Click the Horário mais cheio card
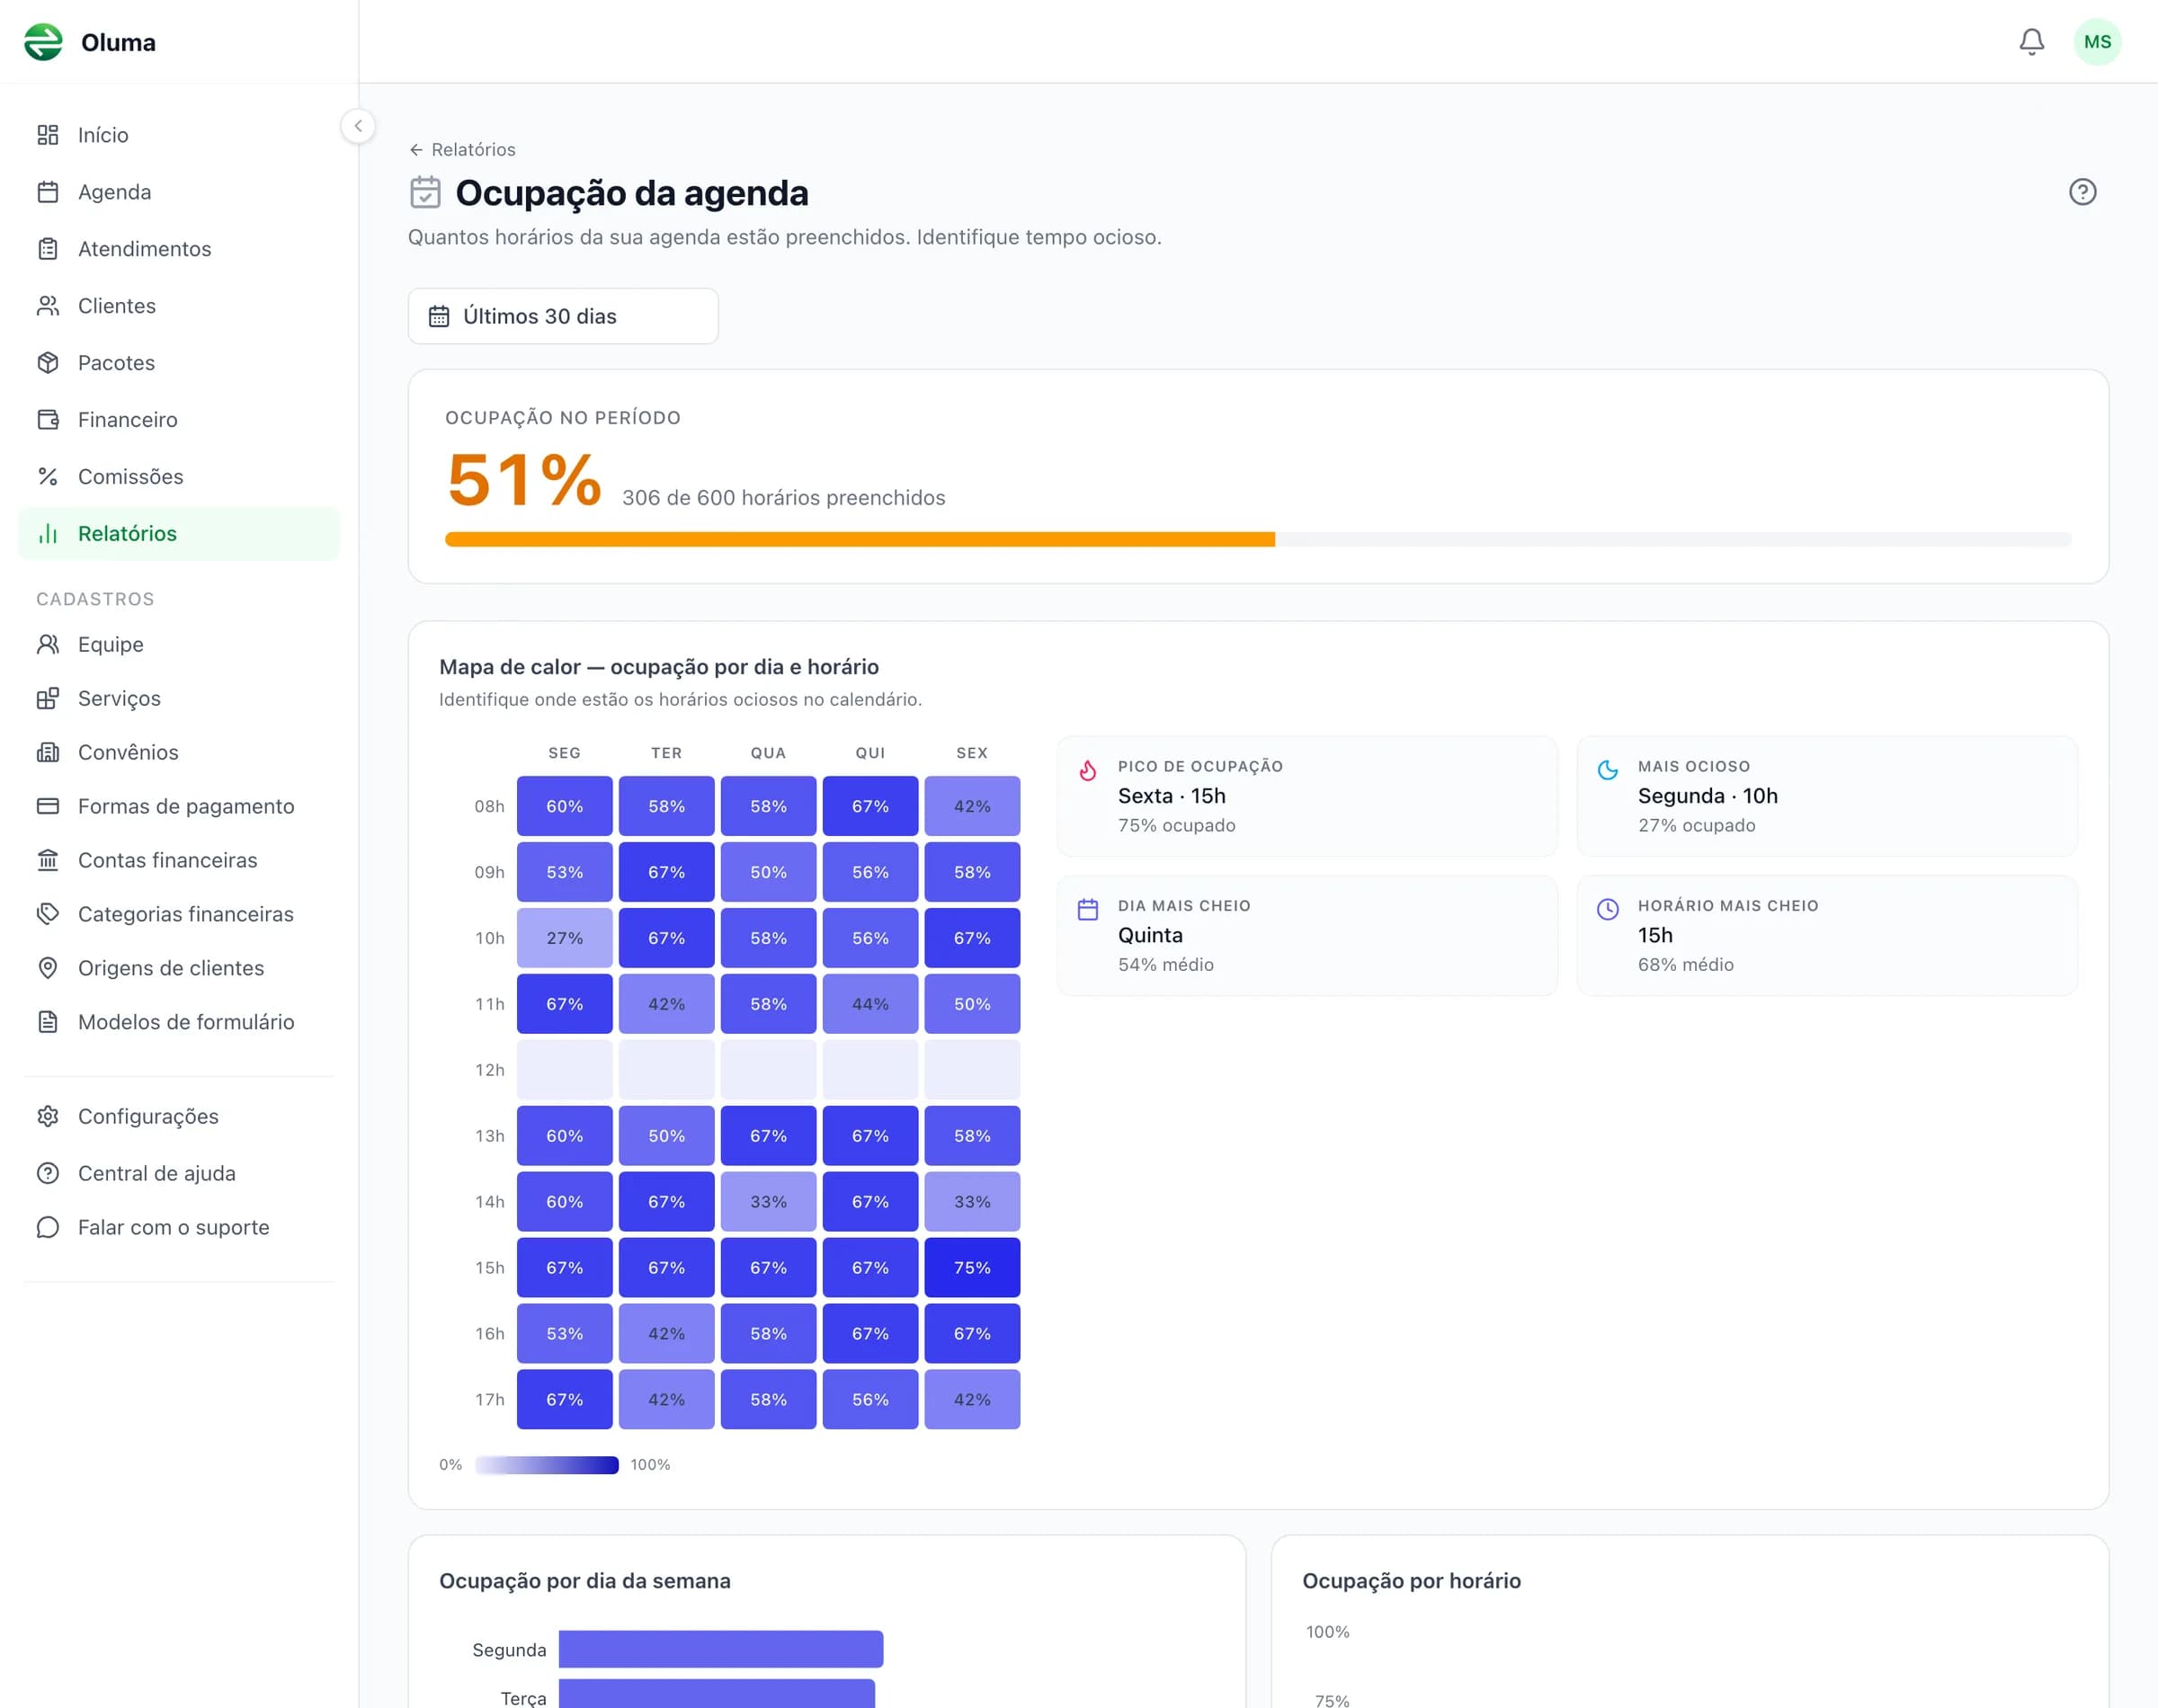 point(1827,936)
